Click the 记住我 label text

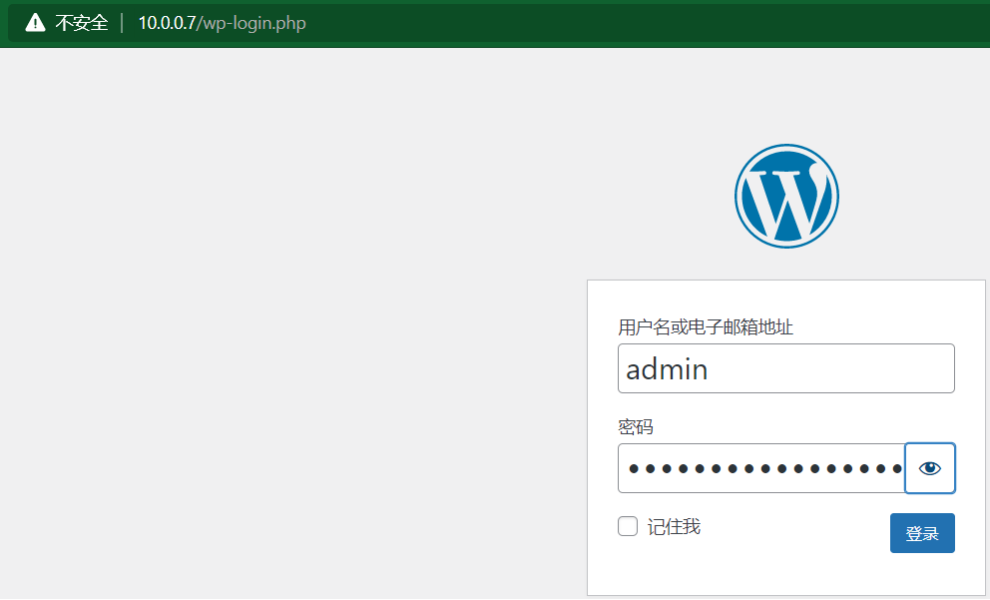674,527
